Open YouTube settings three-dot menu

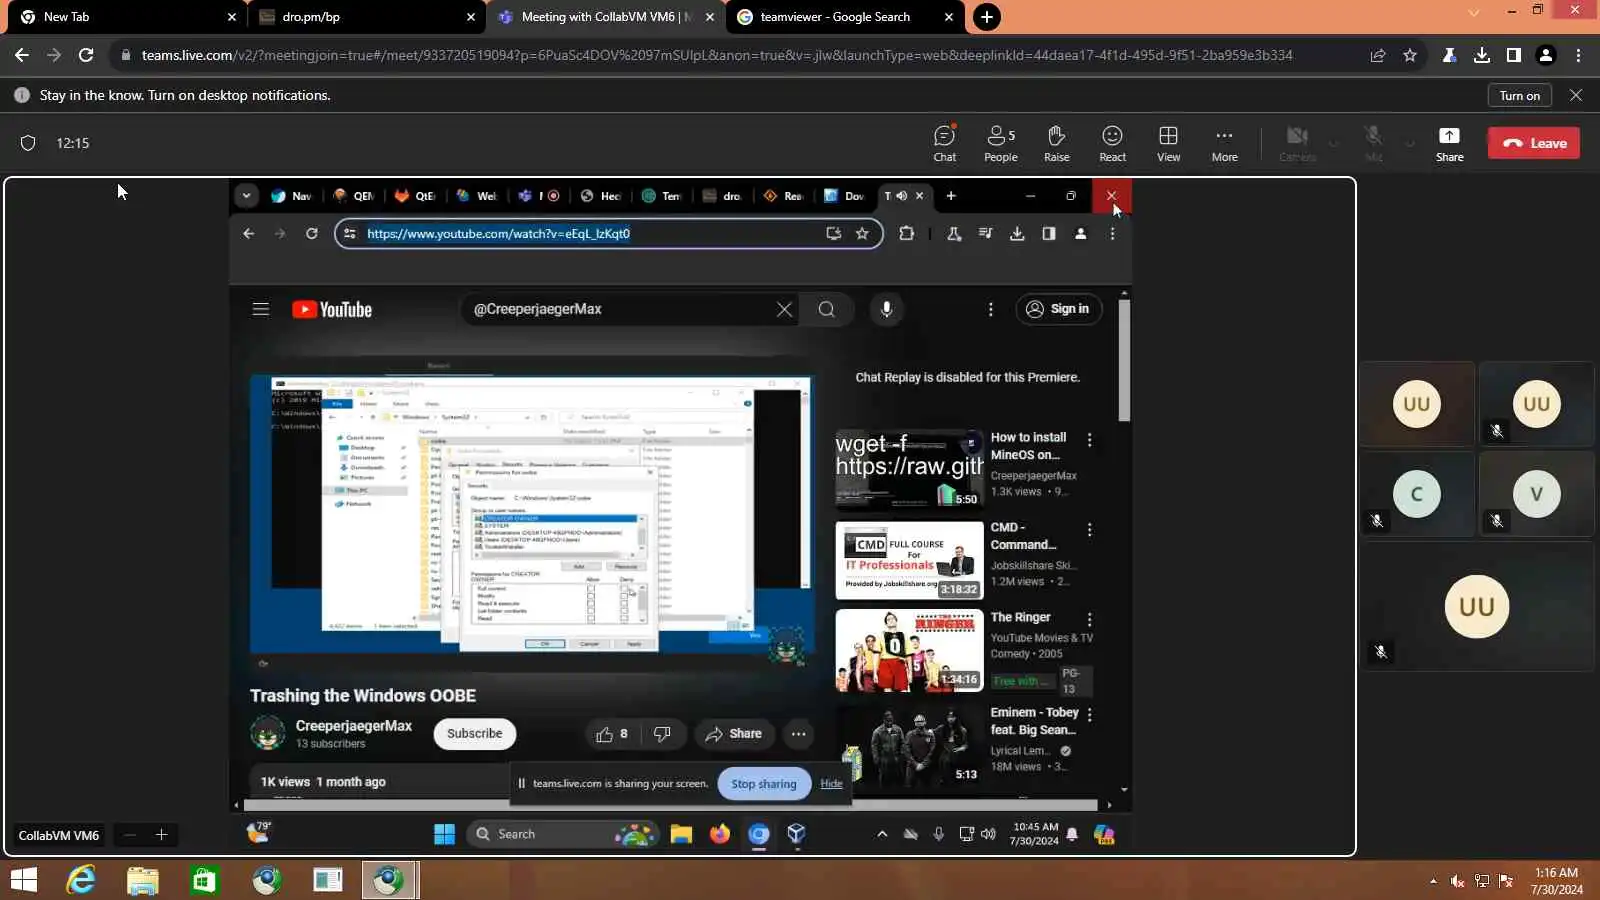point(991,310)
